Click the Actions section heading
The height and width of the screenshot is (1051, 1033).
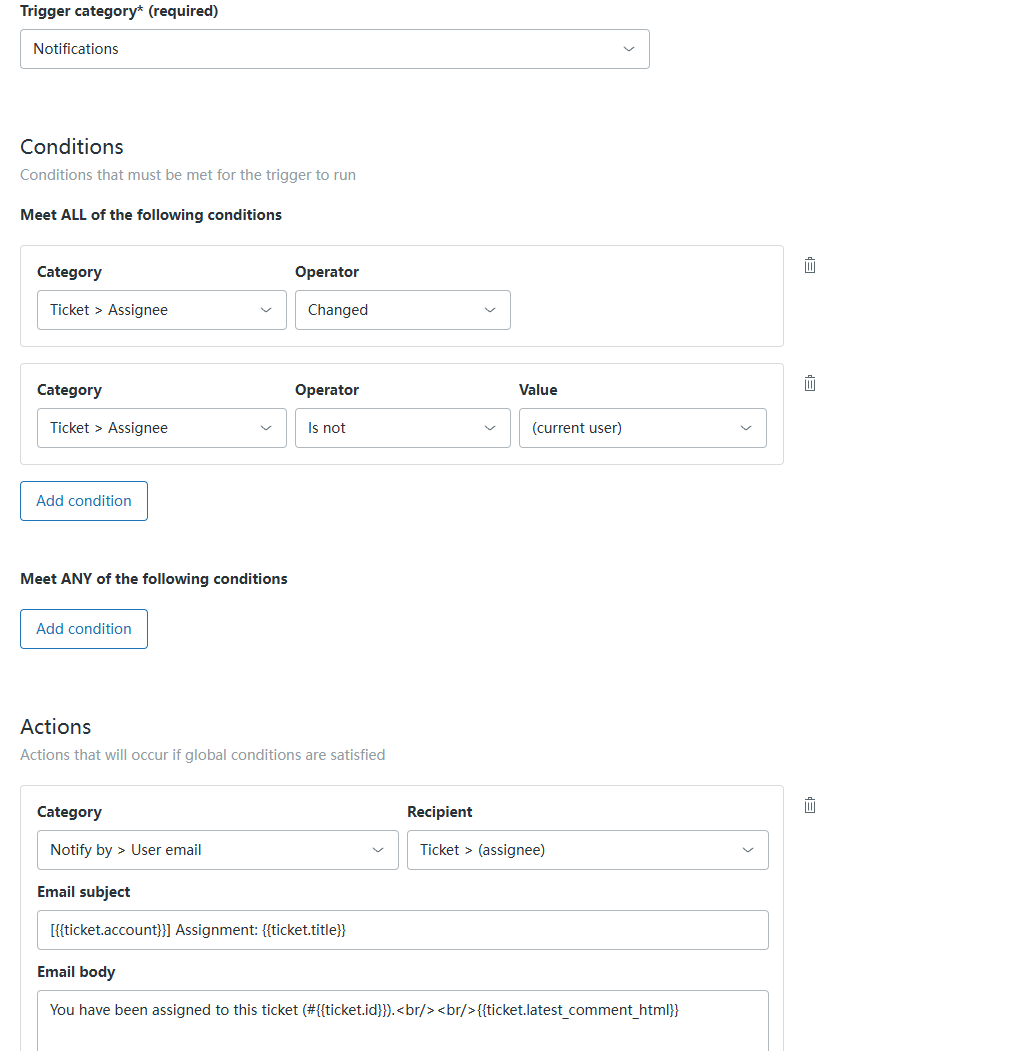click(56, 726)
